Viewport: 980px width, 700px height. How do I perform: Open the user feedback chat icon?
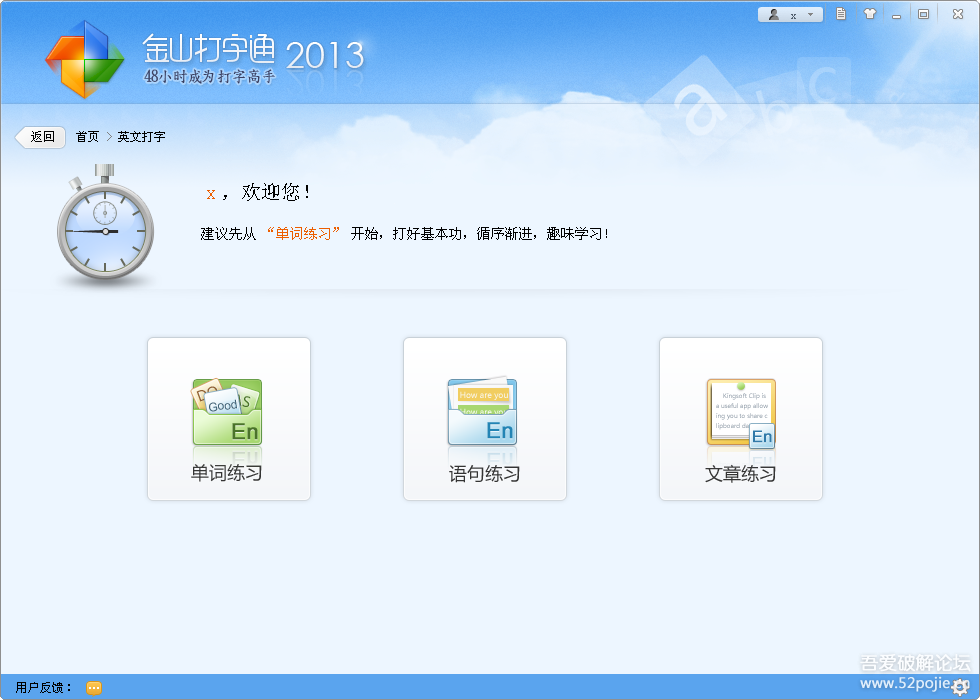(x=94, y=688)
